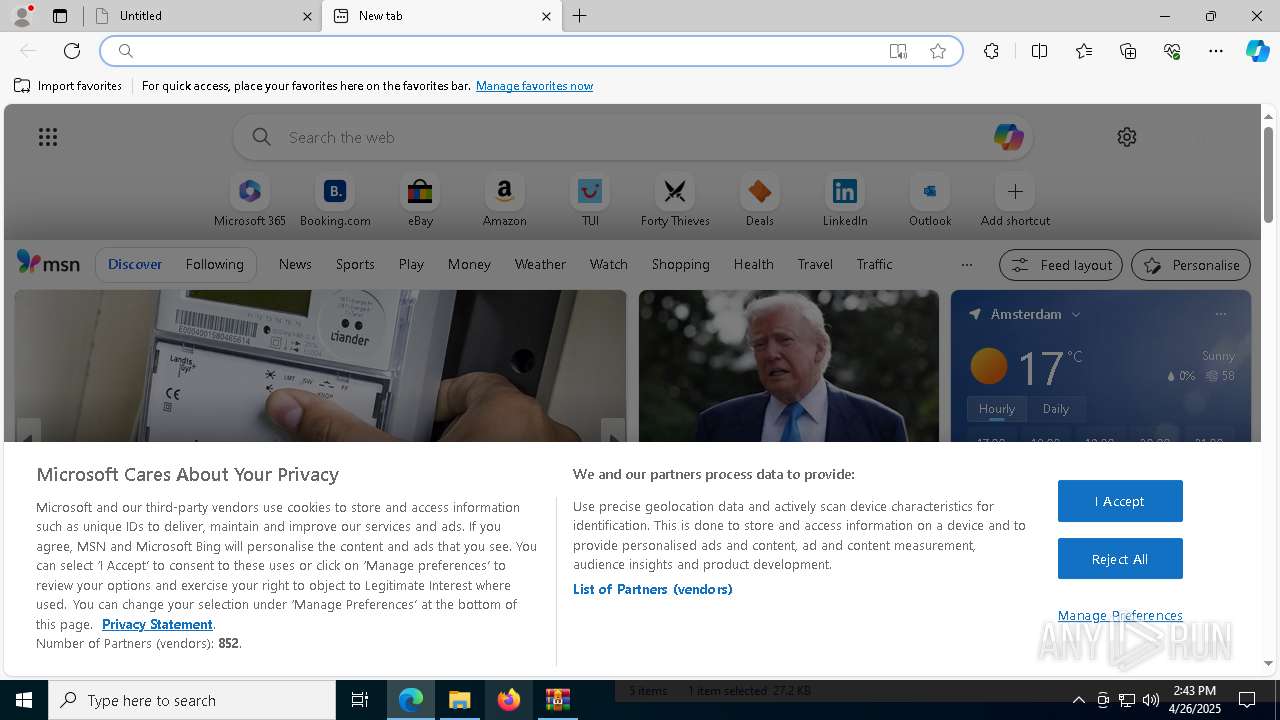
Task: Open the Watch menu item
Action: tap(608, 264)
